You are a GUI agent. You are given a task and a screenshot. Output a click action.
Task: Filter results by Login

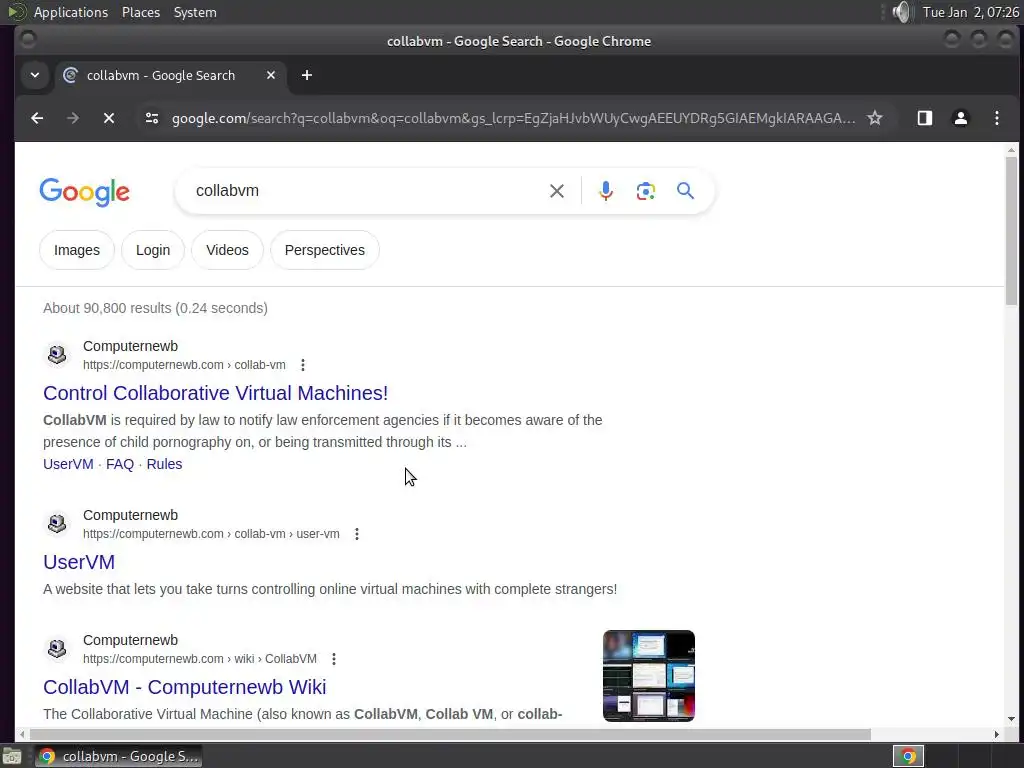click(x=153, y=250)
